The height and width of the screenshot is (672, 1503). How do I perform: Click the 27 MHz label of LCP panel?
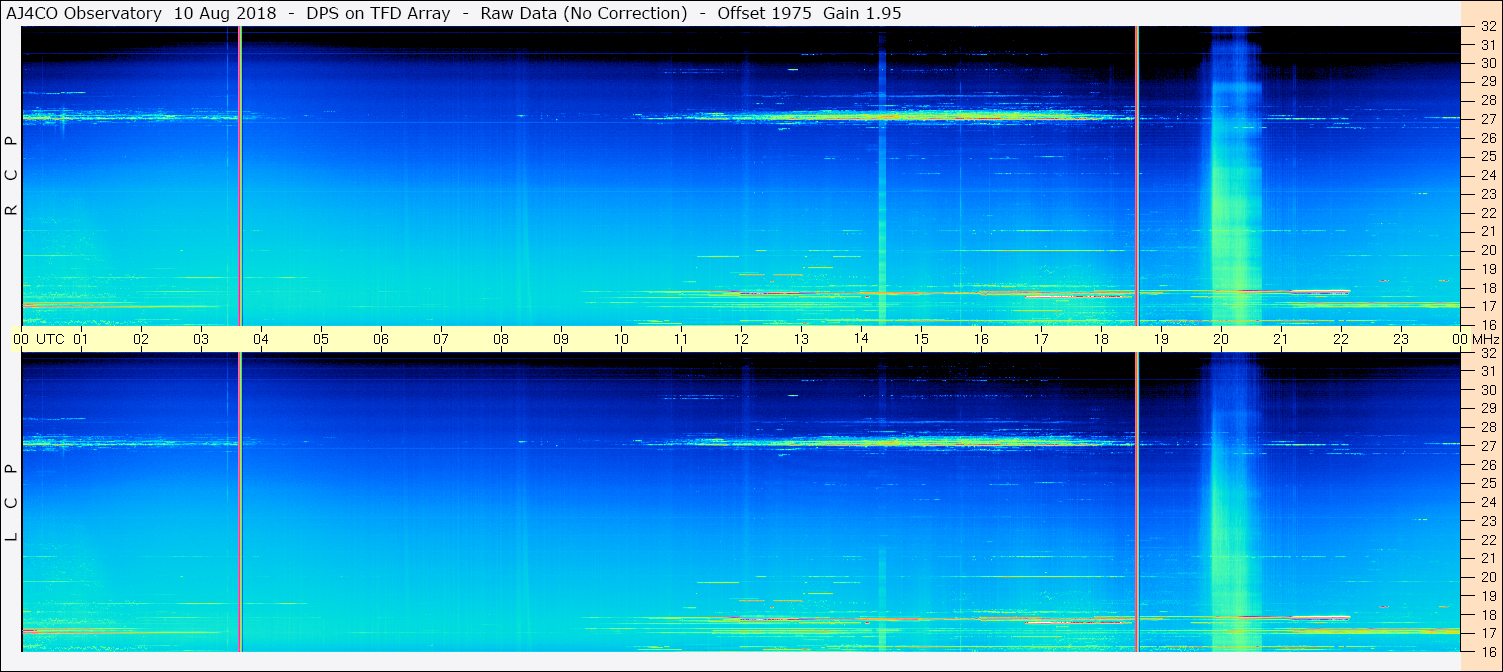(1488, 446)
